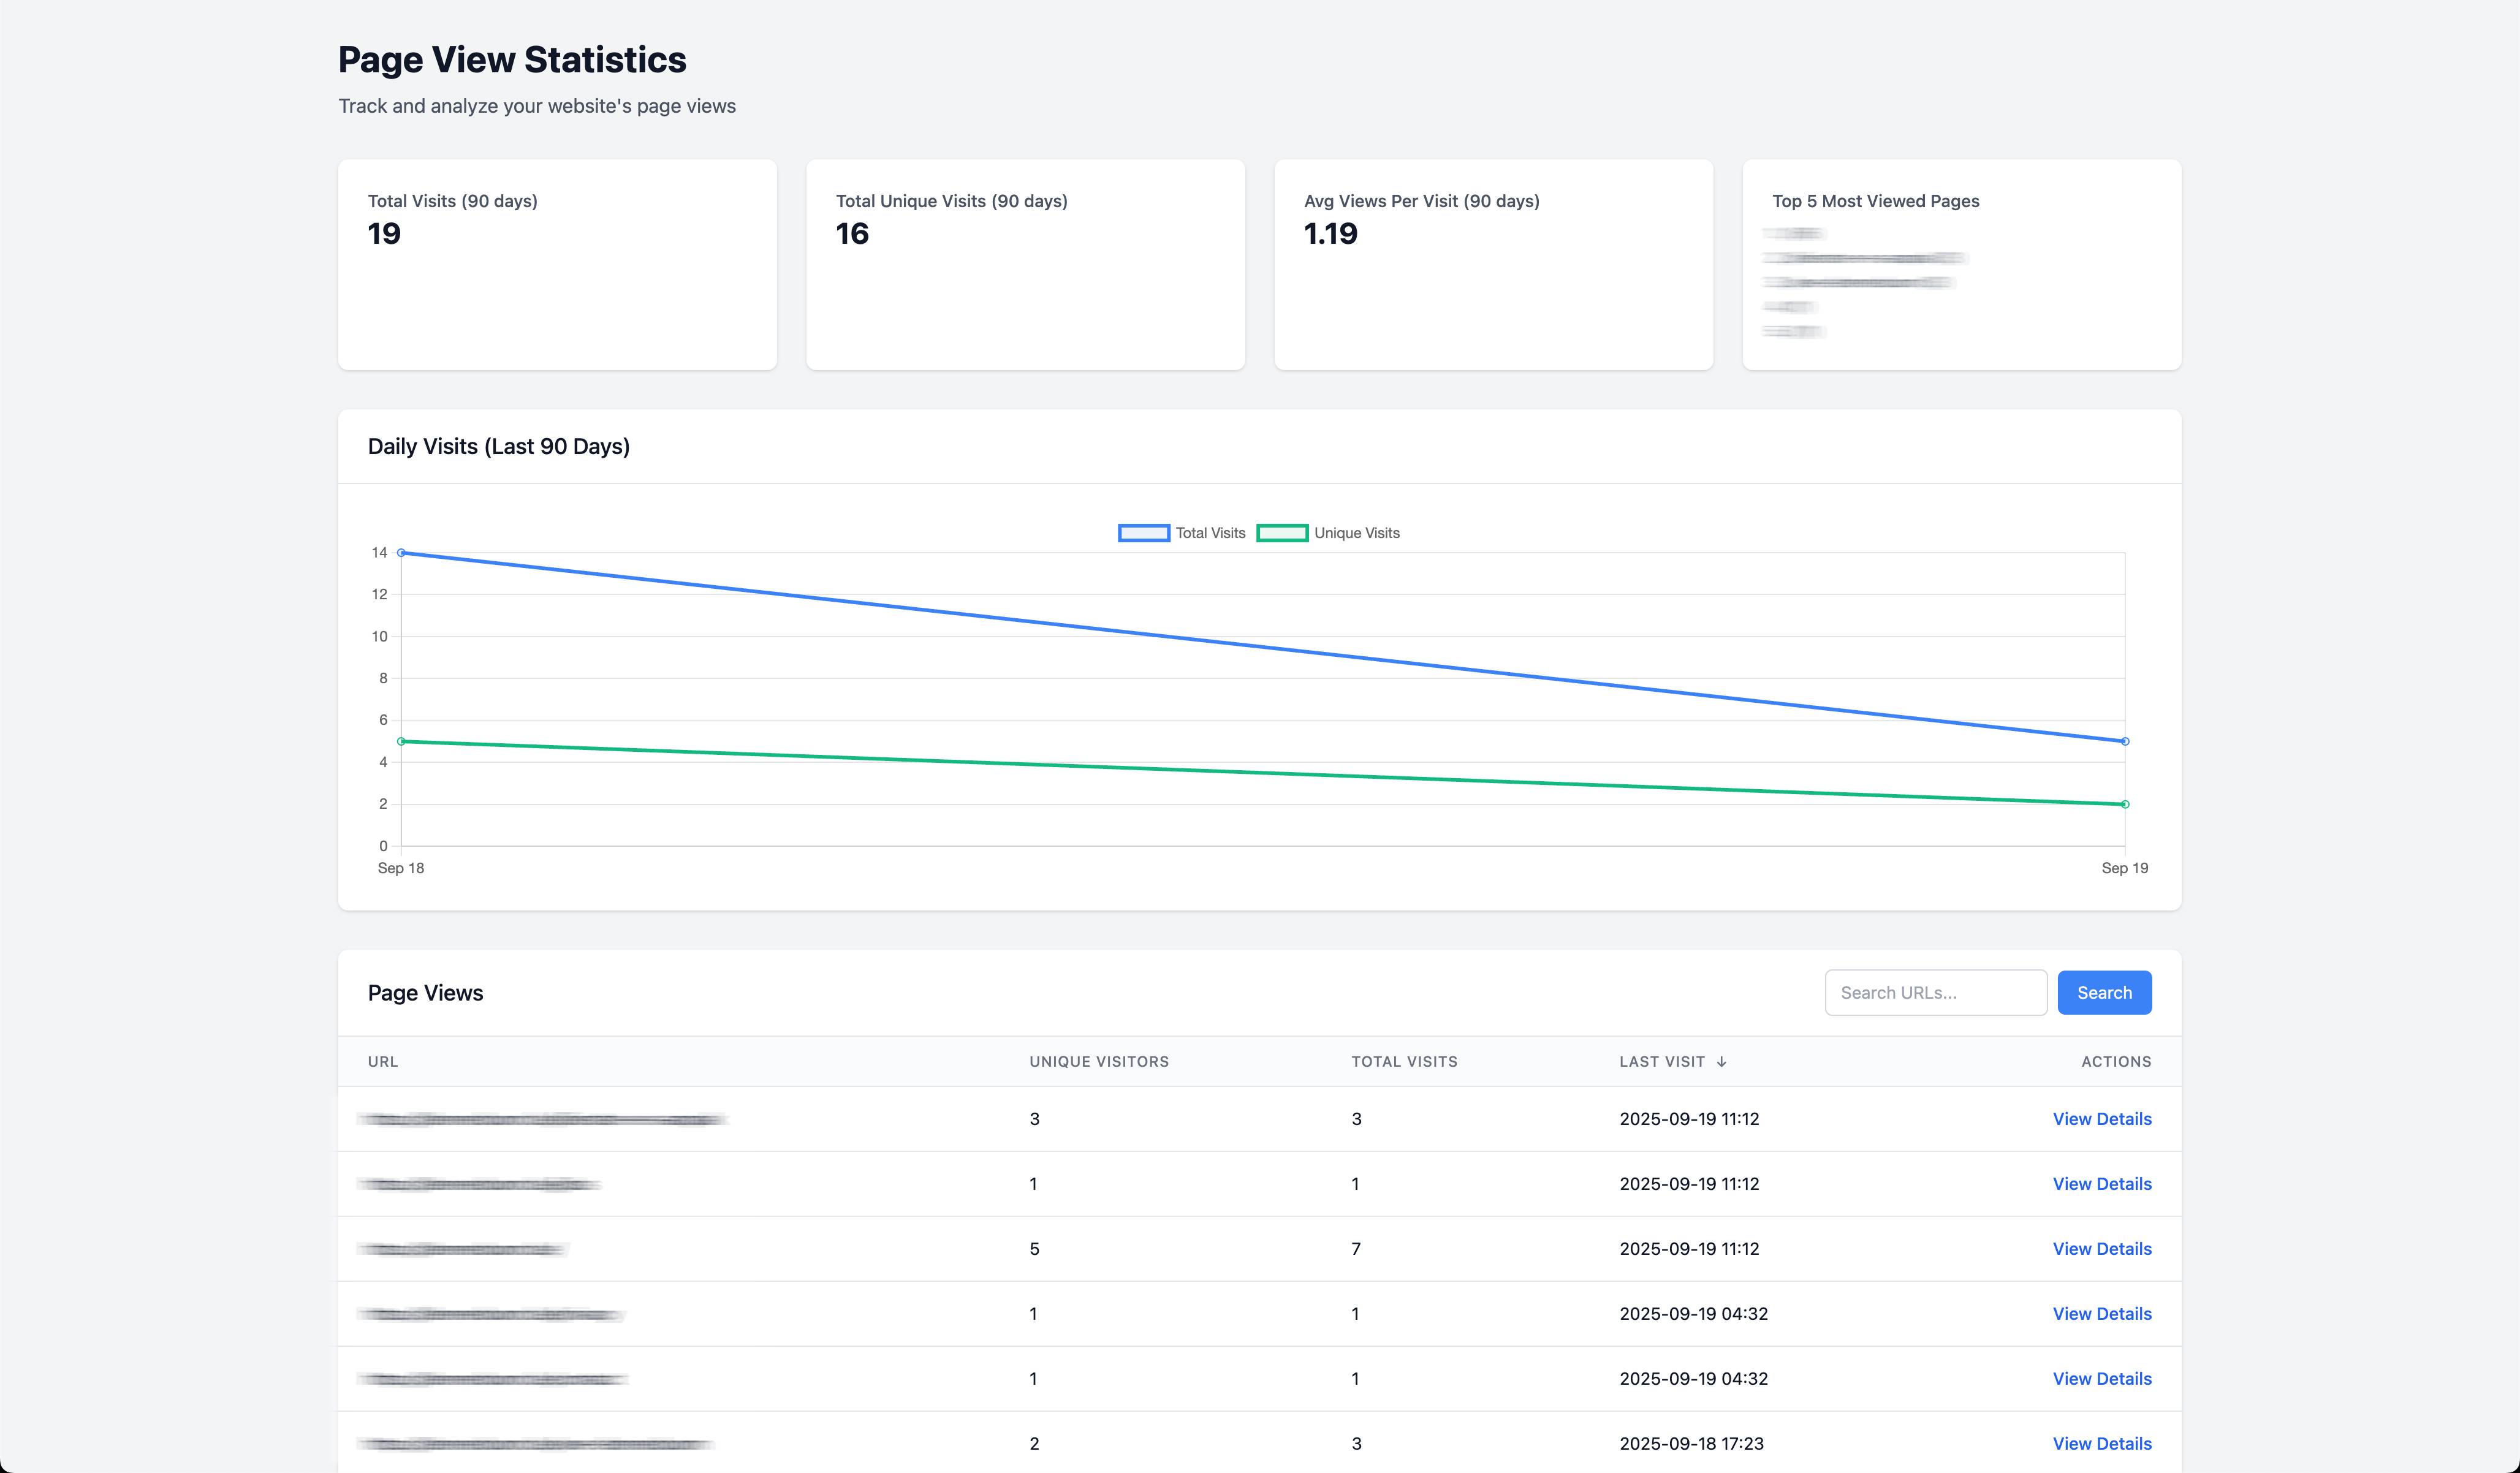Sort table by Total Visits column header
The image size is (2520, 1473).
(x=1404, y=1062)
